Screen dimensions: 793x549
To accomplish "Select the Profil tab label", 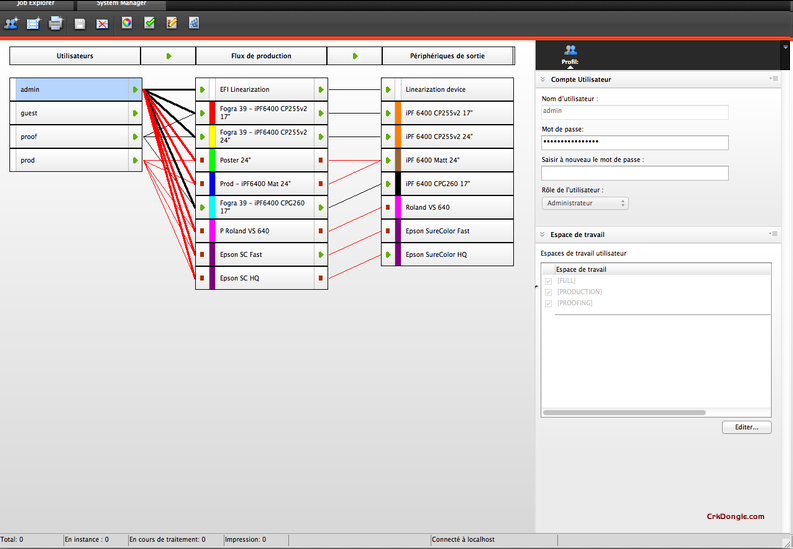I will (570, 62).
